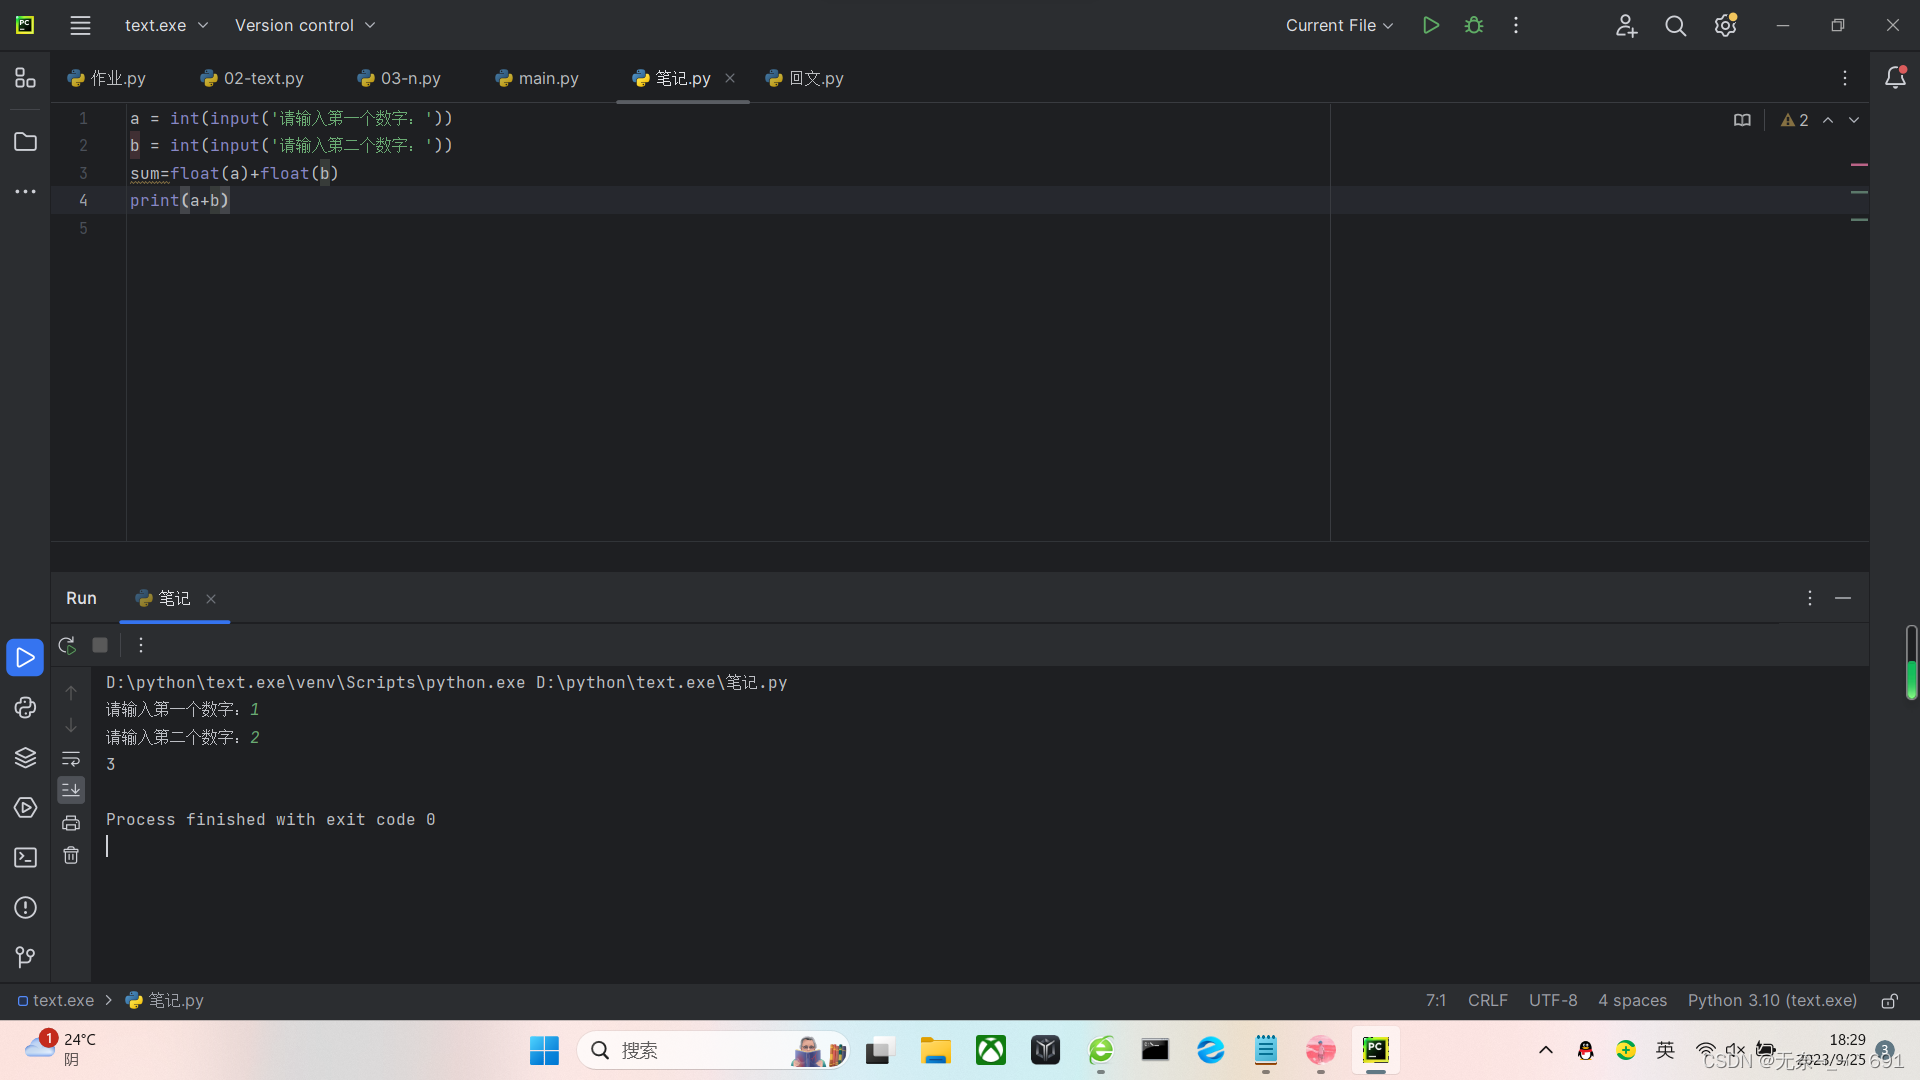
Task: Expand the text.exe project dropdown
Action: tap(166, 25)
